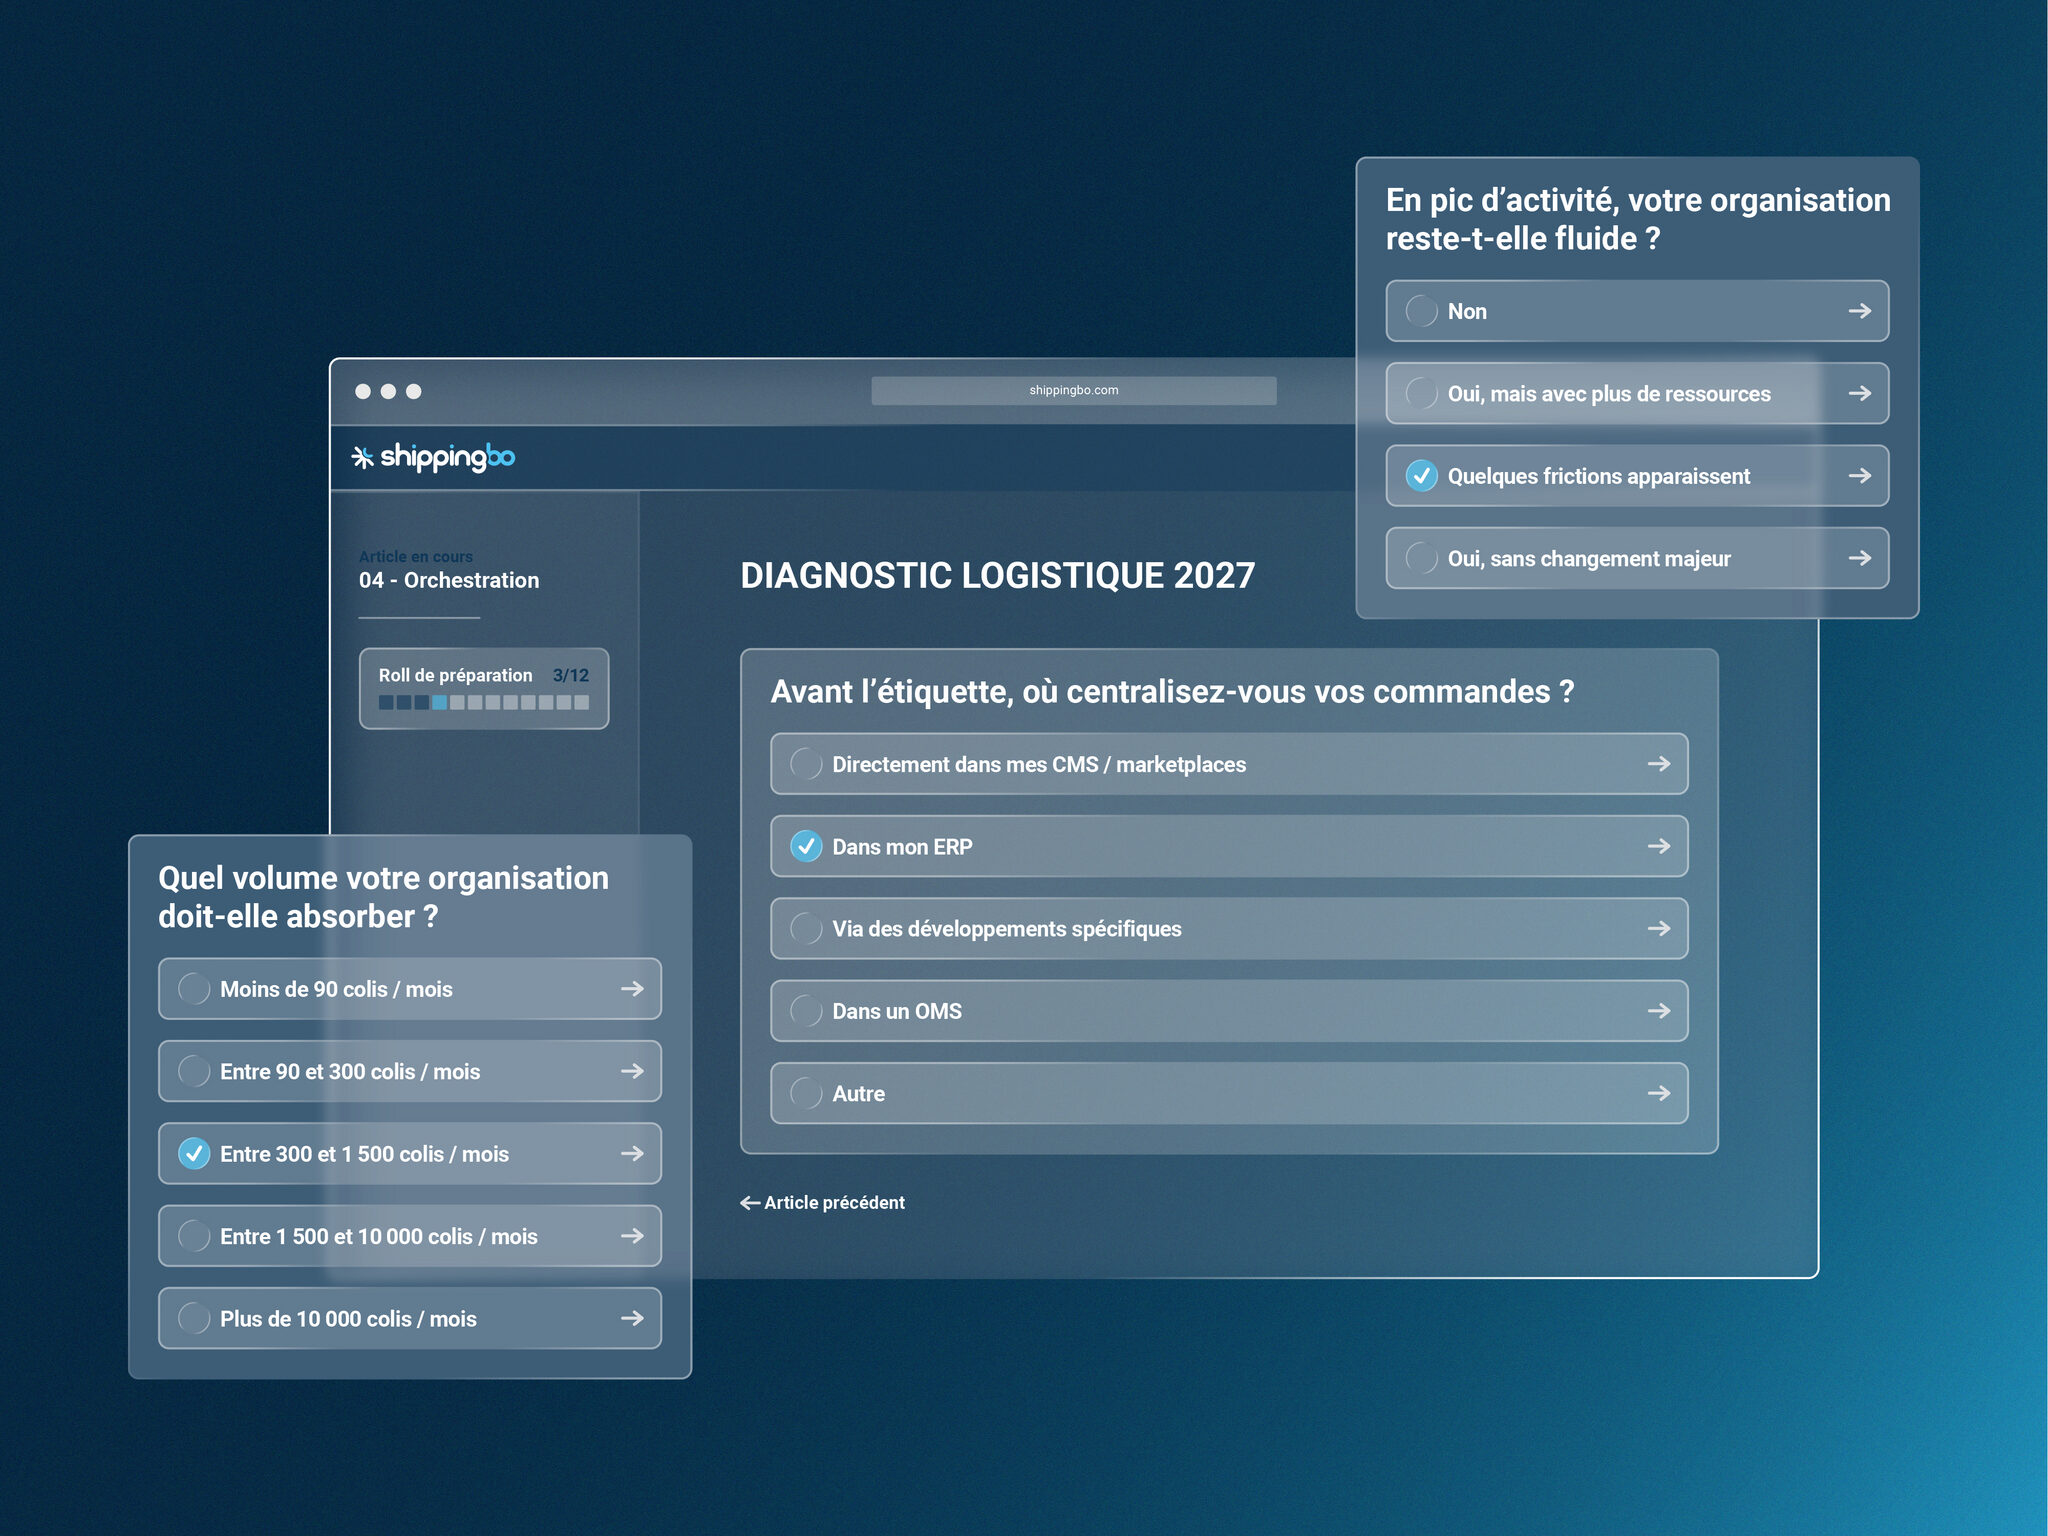The image size is (2048, 1536).
Task: Click the arrow on 'Entre 300 et 1 500 colis / mois'
Action: (632, 1154)
